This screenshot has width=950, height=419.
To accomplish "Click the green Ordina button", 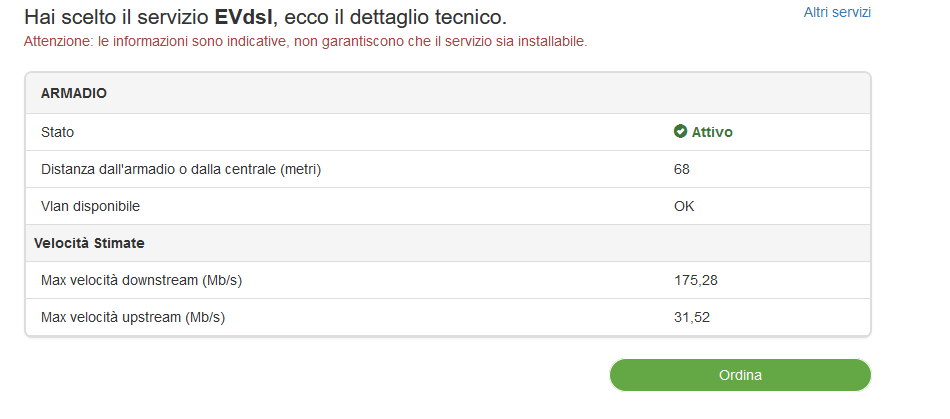I will click(740, 375).
